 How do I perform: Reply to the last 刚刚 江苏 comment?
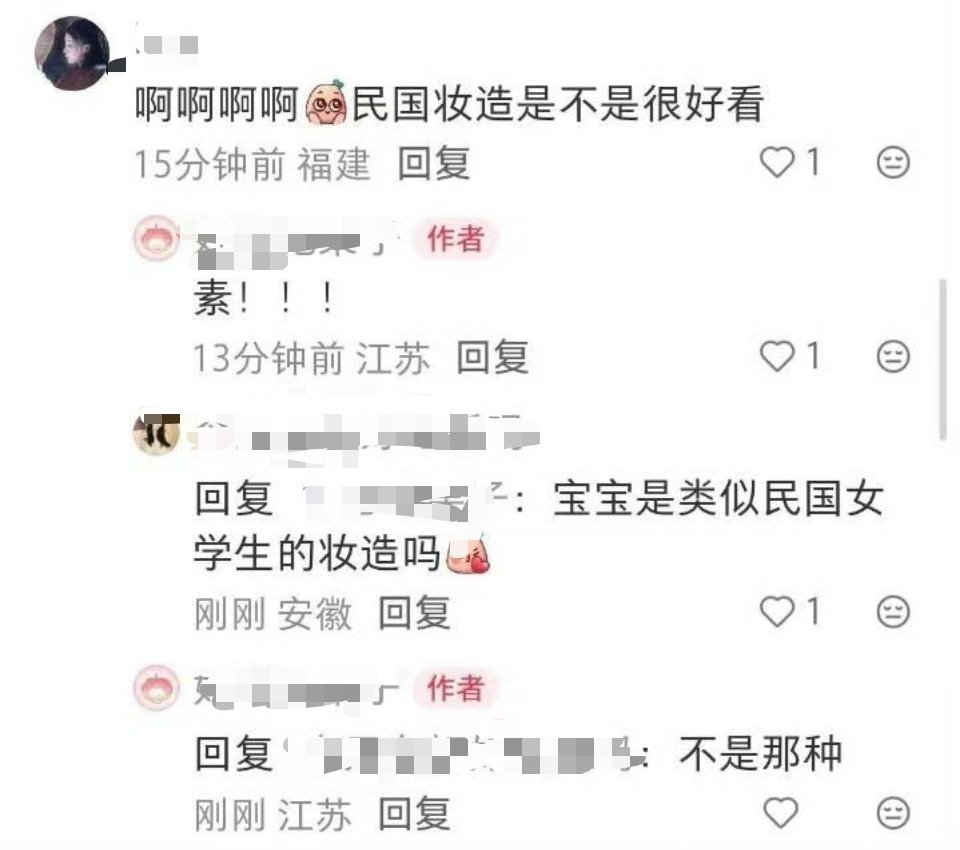pos(414,814)
